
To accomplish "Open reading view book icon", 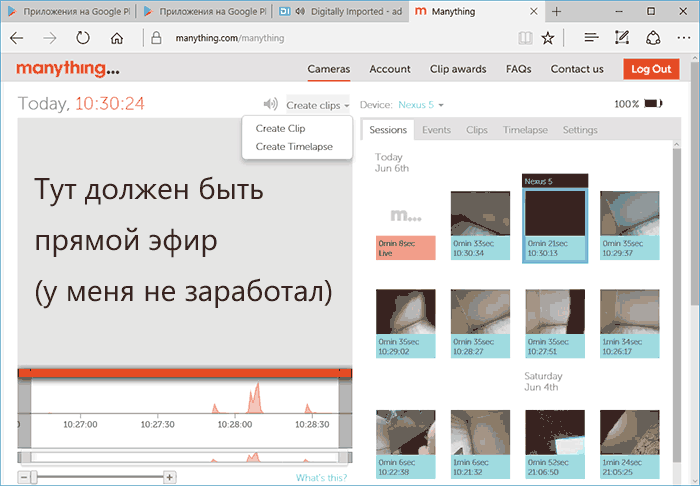I will [525, 38].
